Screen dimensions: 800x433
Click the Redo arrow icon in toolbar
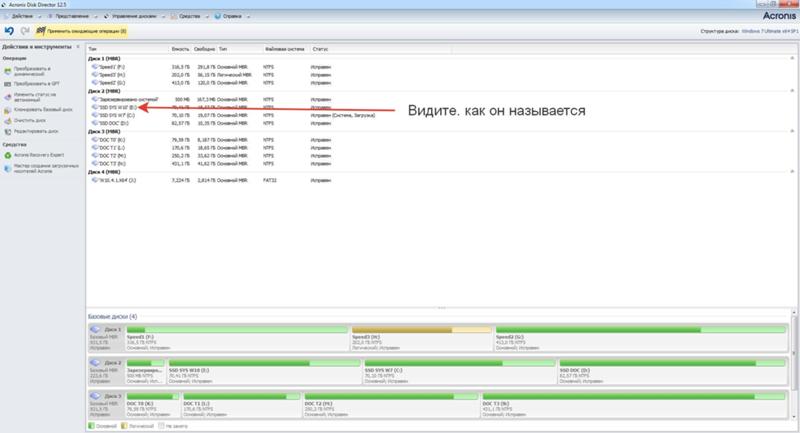click(x=24, y=31)
